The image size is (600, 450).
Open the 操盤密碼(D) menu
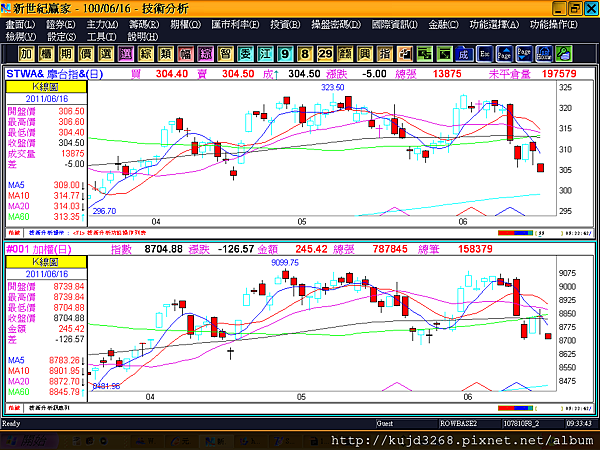click(x=336, y=25)
